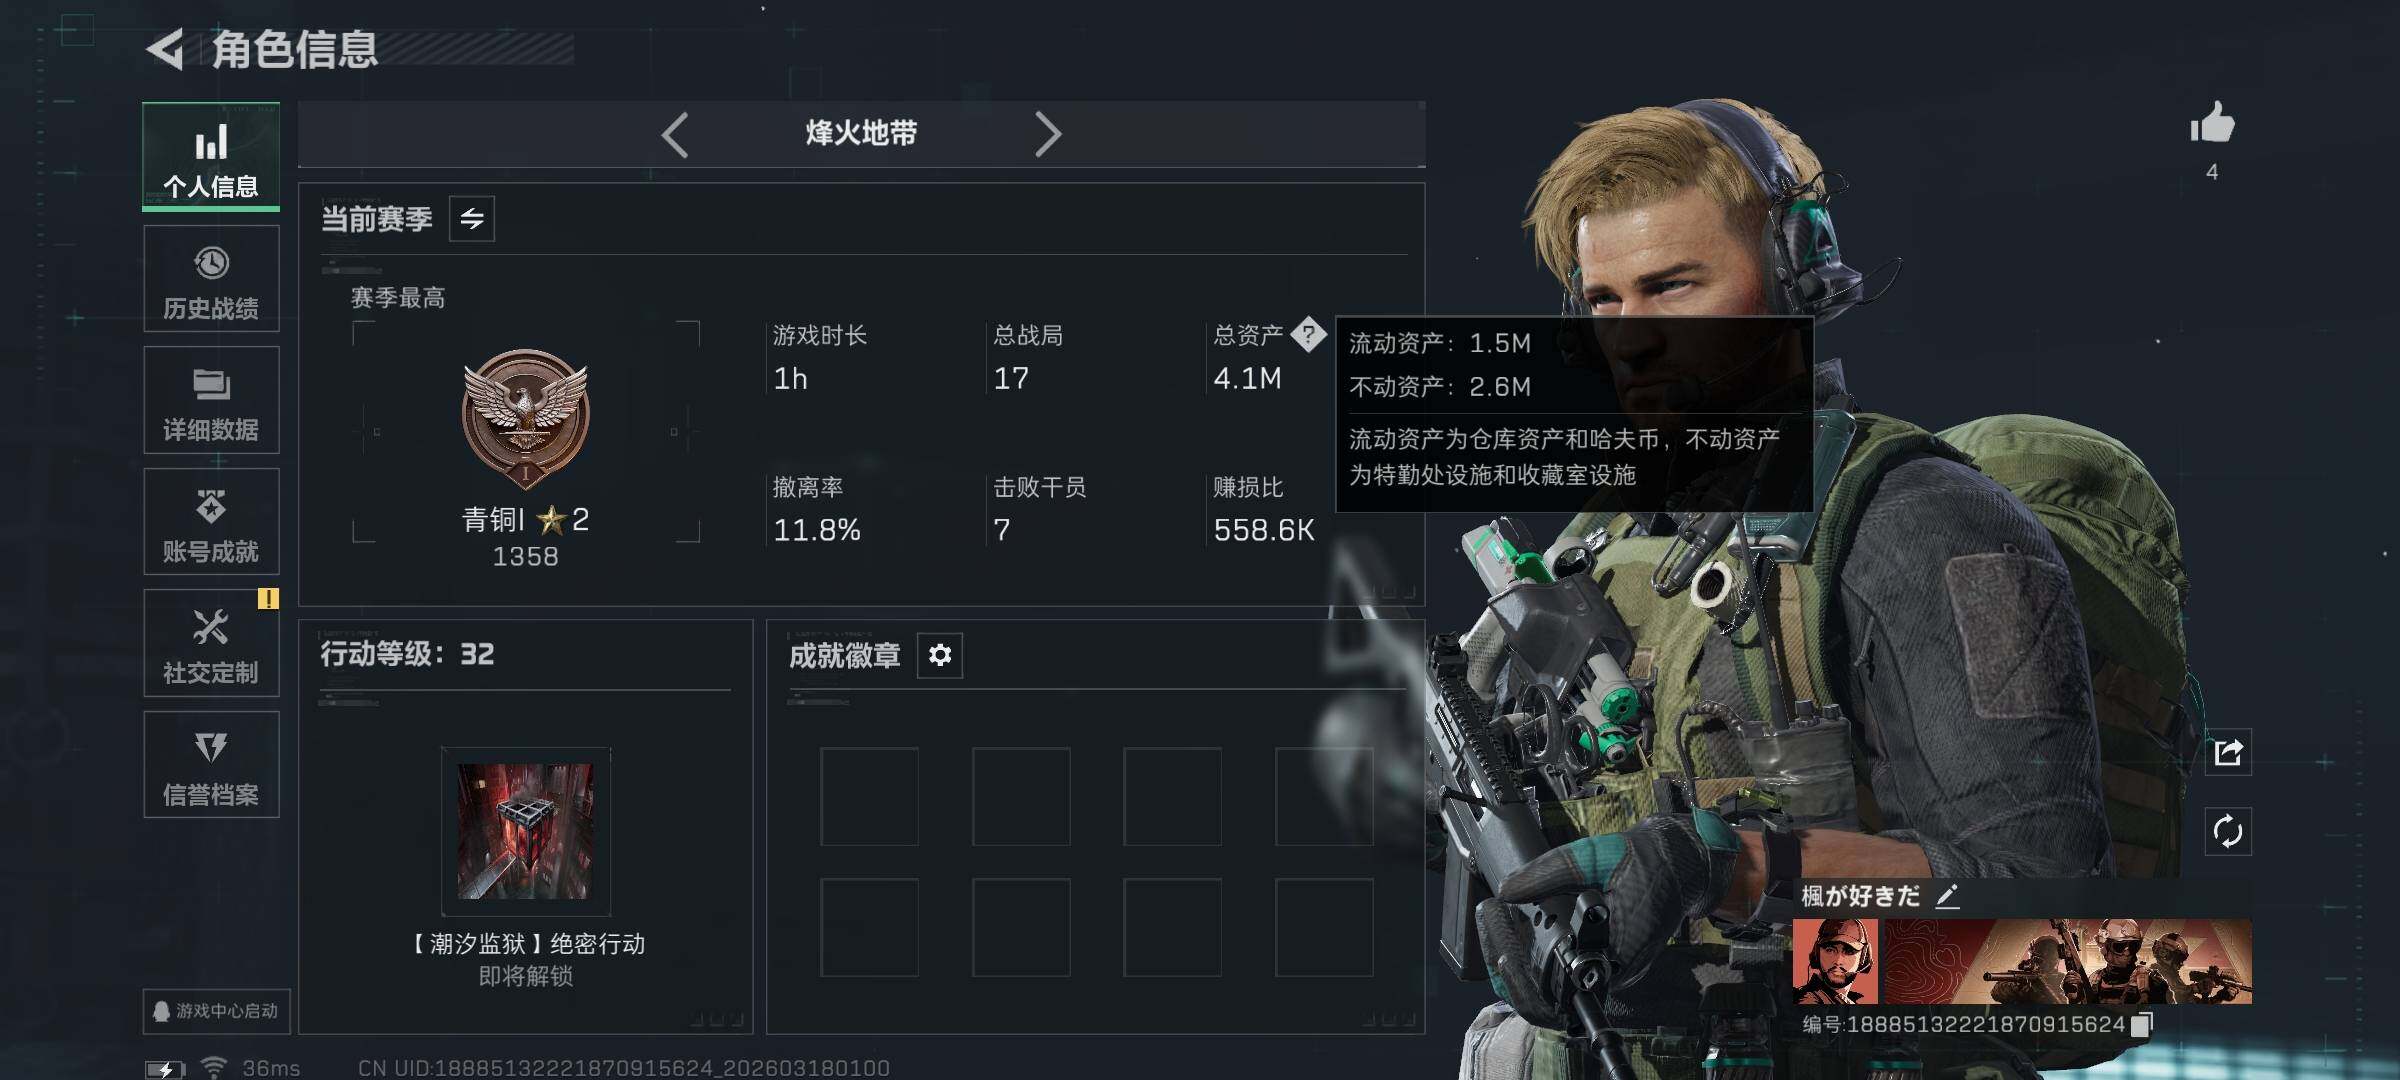The height and width of the screenshot is (1080, 2400).
Task: Open the 信誉档案 section
Action: [x=211, y=765]
